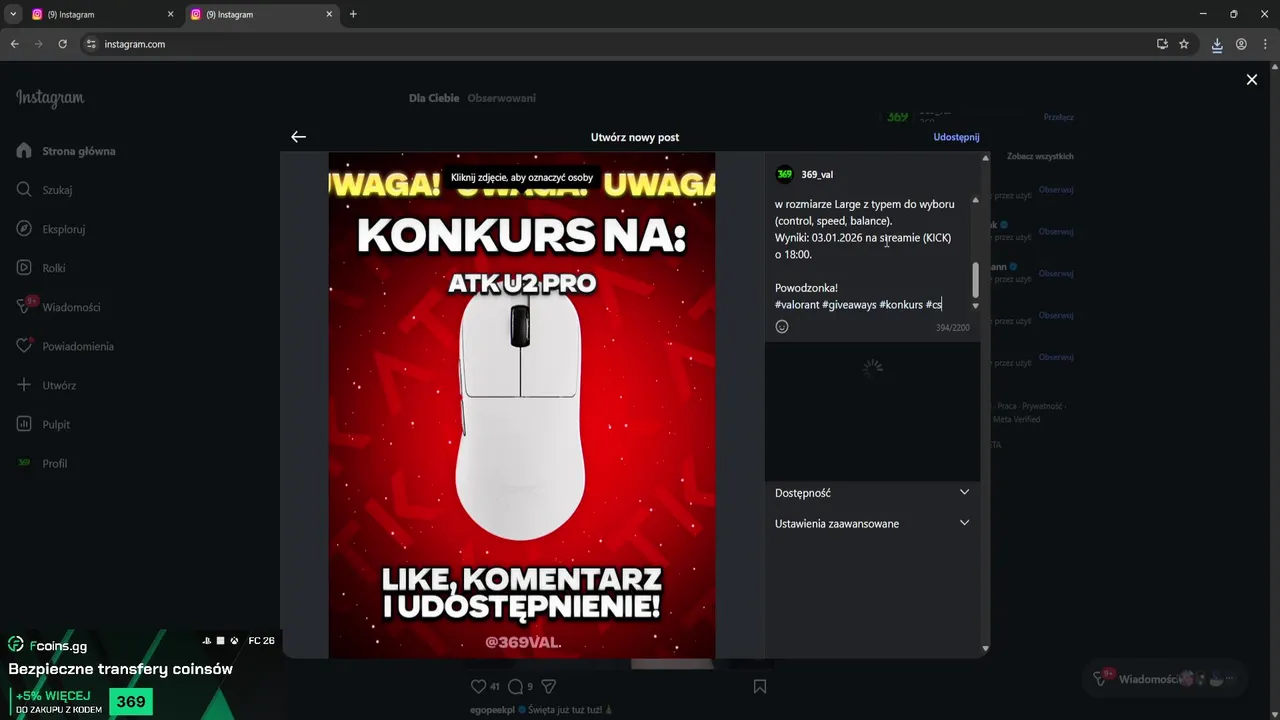Open Powiadomienia heart icon

(x=24, y=346)
